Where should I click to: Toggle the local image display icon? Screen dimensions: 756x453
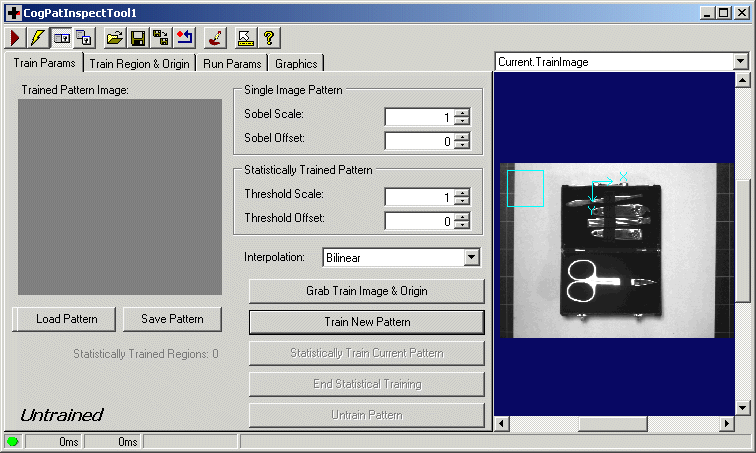tap(62, 38)
